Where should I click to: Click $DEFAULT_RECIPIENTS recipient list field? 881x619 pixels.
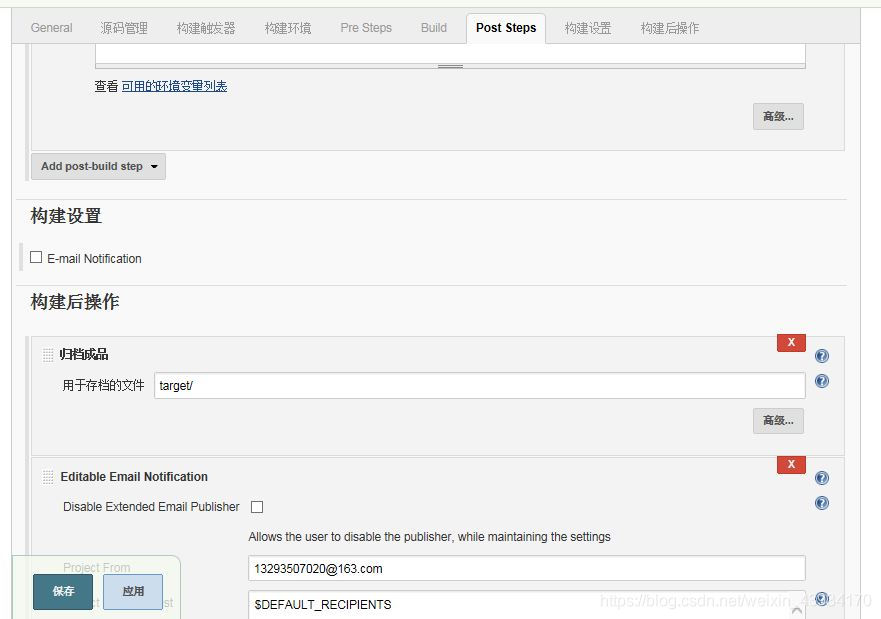pyautogui.click(x=526, y=604)
